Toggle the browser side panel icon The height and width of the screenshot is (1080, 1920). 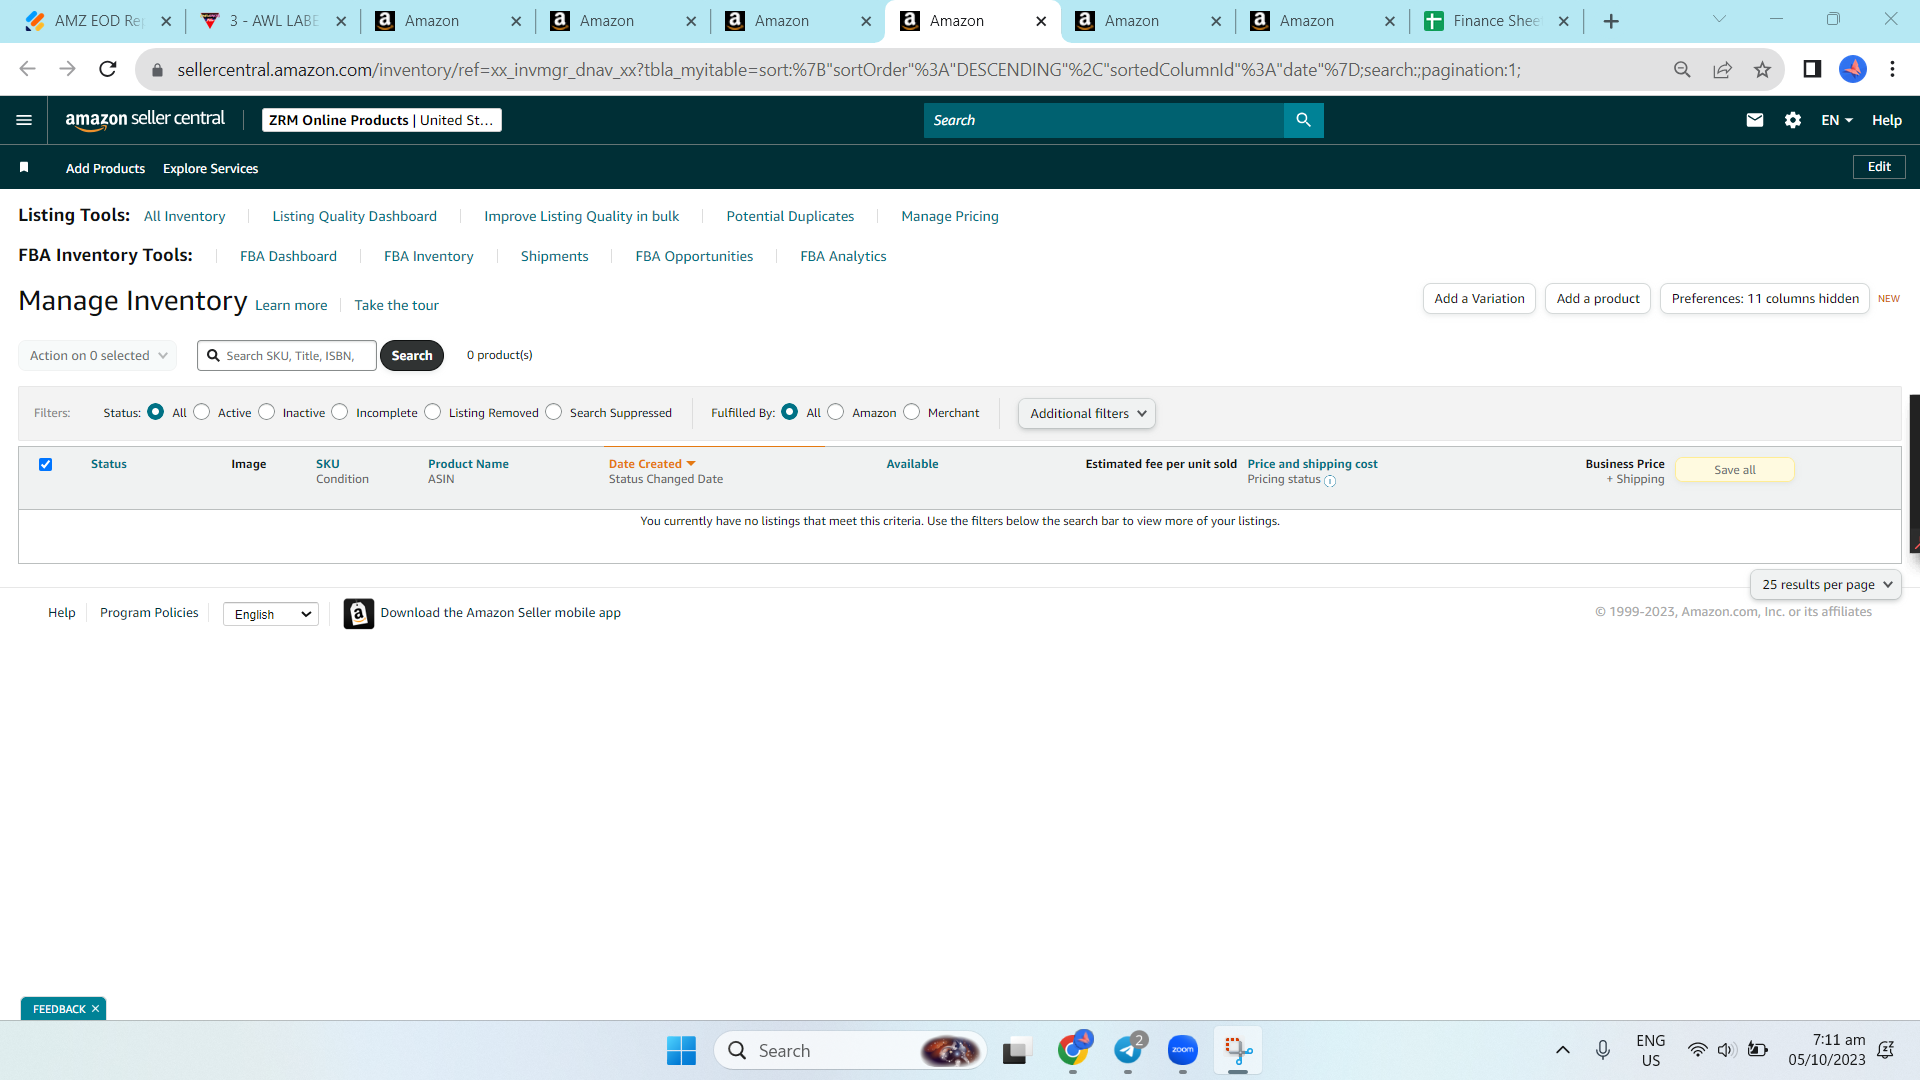[x=1812, y=69]
